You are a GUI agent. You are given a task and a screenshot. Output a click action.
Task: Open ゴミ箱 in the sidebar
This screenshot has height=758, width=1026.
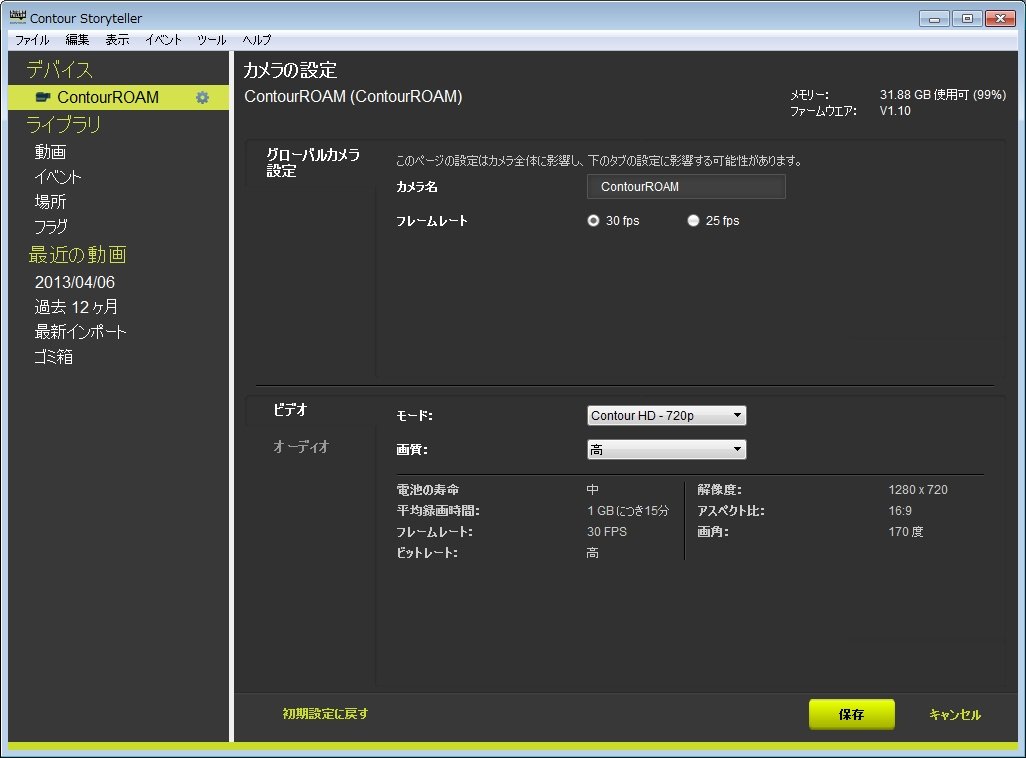[54, 357]
